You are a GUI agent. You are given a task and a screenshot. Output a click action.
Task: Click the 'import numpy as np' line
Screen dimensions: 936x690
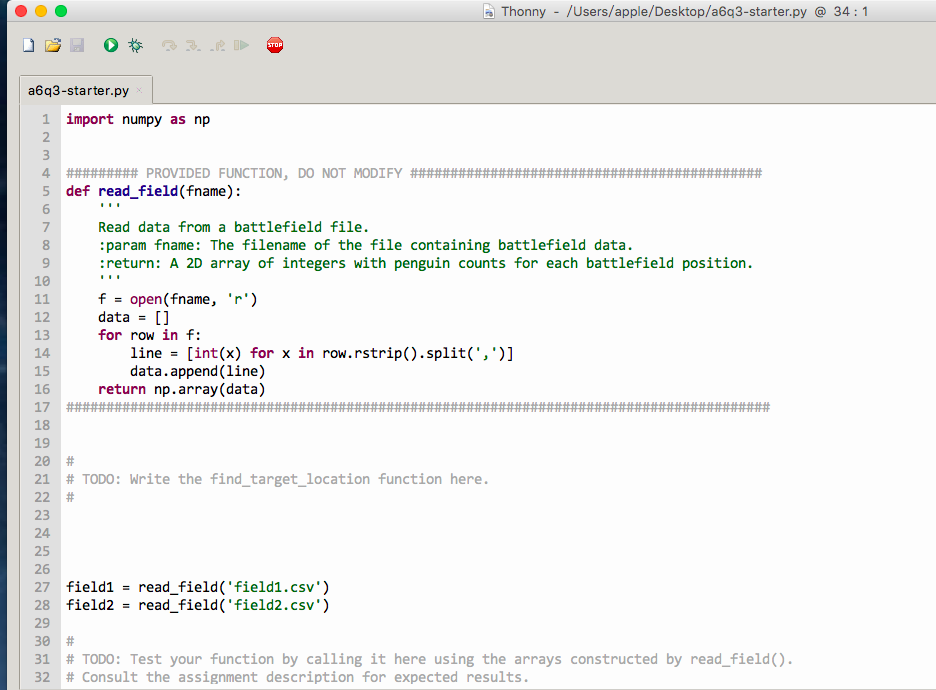(138, 119)
